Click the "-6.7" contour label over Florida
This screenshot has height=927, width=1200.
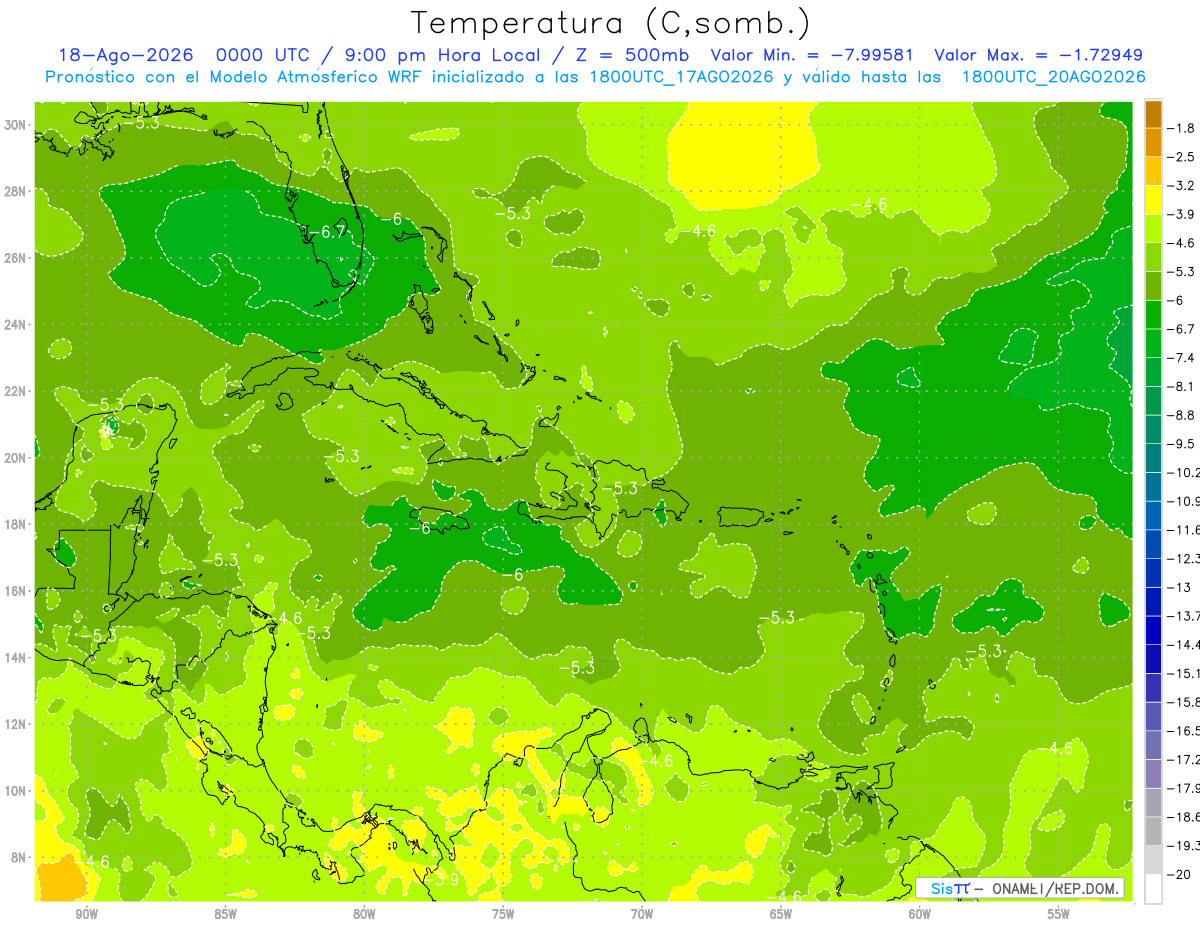(325, 232)
